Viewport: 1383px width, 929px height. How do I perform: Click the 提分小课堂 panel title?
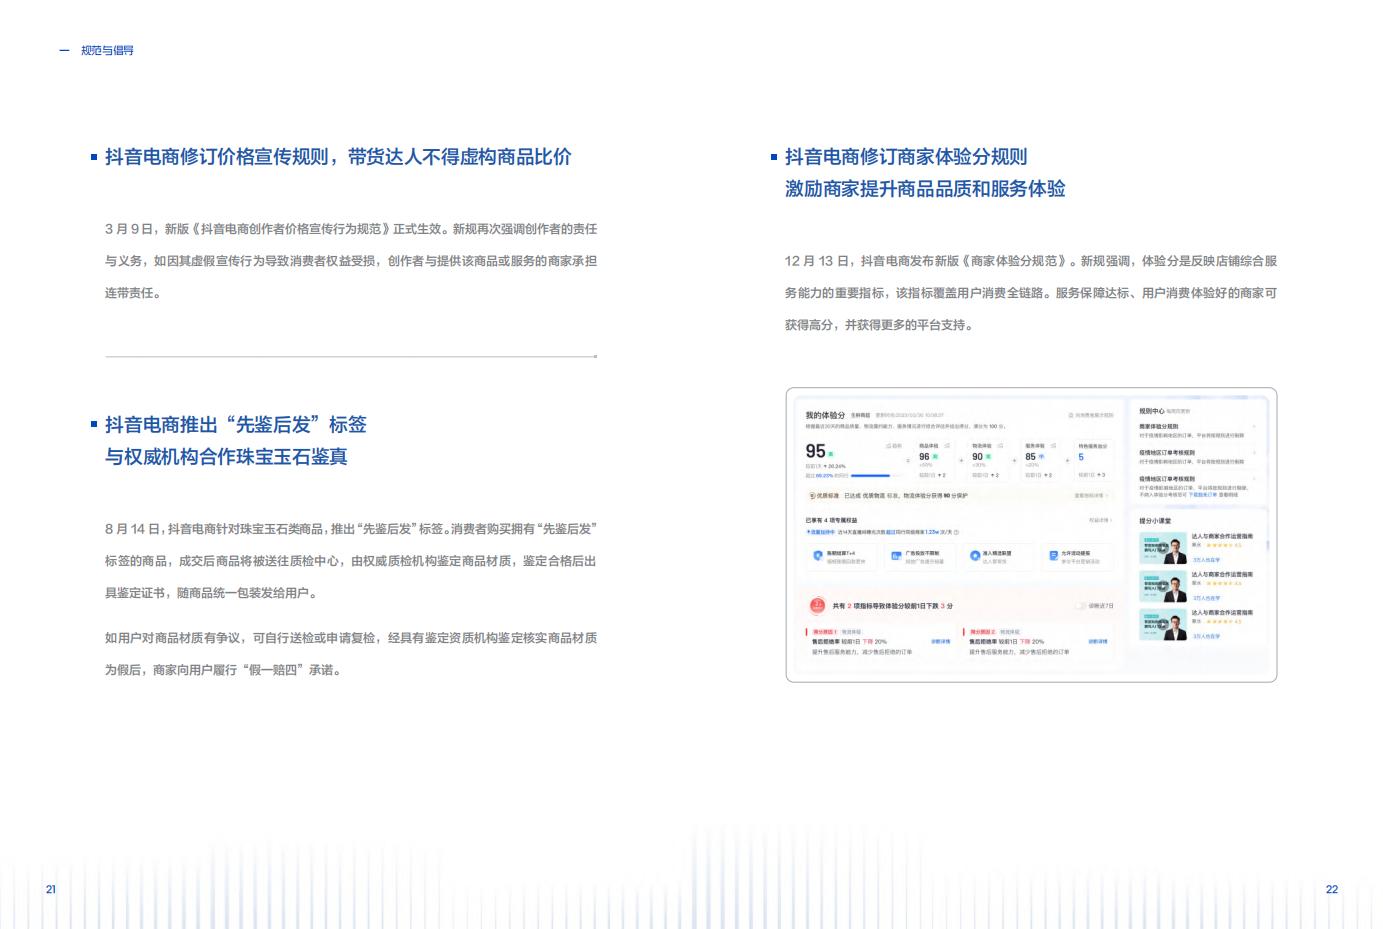coord(1155,521)
